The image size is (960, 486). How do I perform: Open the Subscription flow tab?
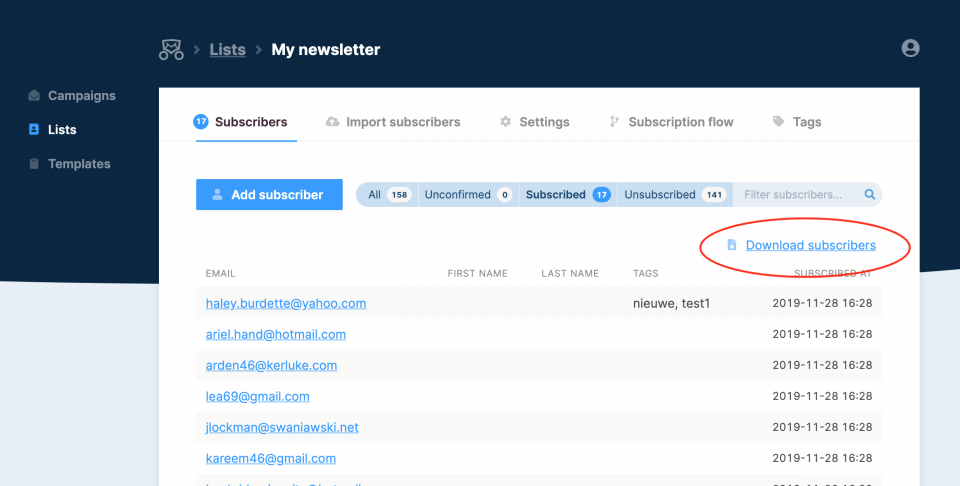pos(681,122)
